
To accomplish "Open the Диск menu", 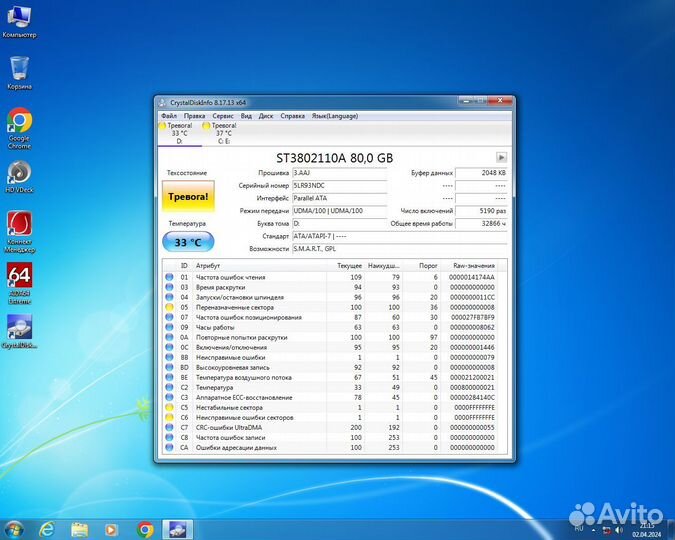I will pos(266,116).
